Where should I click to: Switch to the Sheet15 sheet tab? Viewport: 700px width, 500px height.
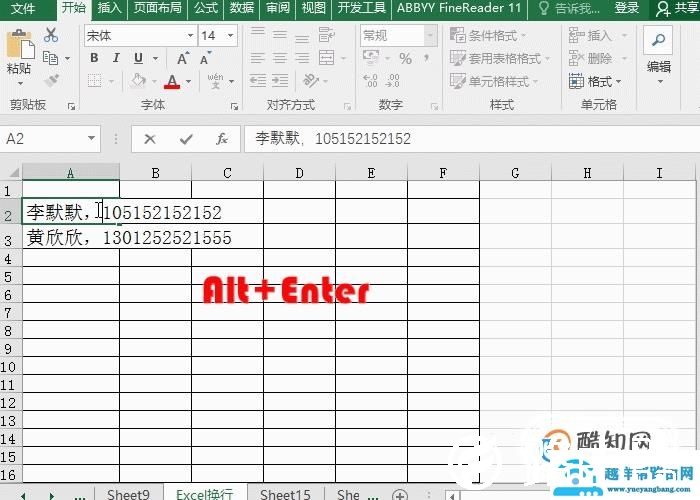285,494
